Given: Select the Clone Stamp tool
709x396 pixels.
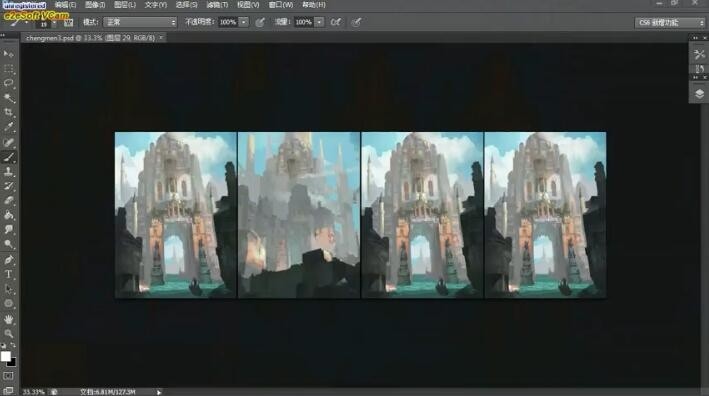Looking at the screenshot, I should click(8, 171).
